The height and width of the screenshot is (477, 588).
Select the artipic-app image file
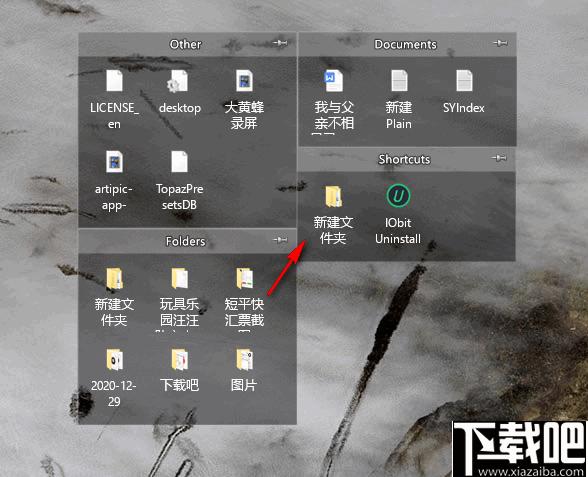click(x=114, y=162)
